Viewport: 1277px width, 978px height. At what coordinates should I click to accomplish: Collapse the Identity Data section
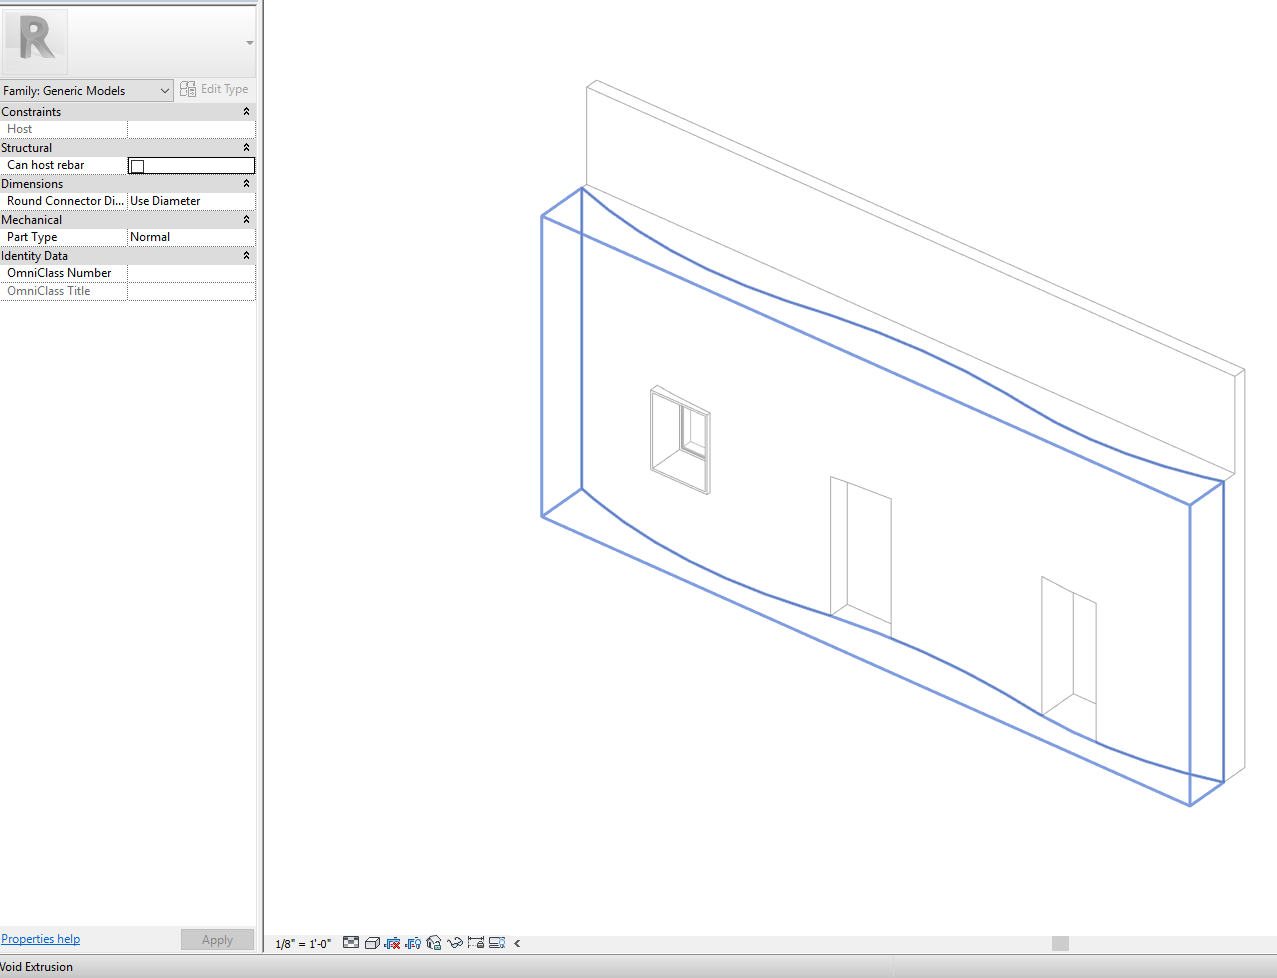tap(246, 255)
